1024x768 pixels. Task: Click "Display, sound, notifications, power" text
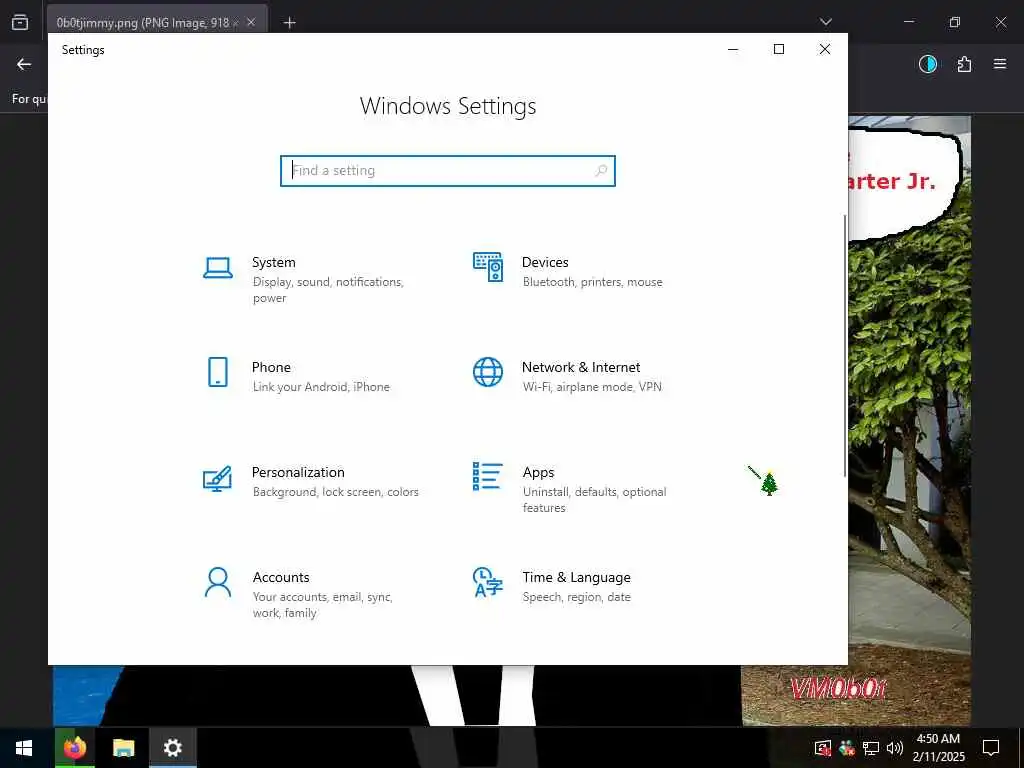click(328, 290)
